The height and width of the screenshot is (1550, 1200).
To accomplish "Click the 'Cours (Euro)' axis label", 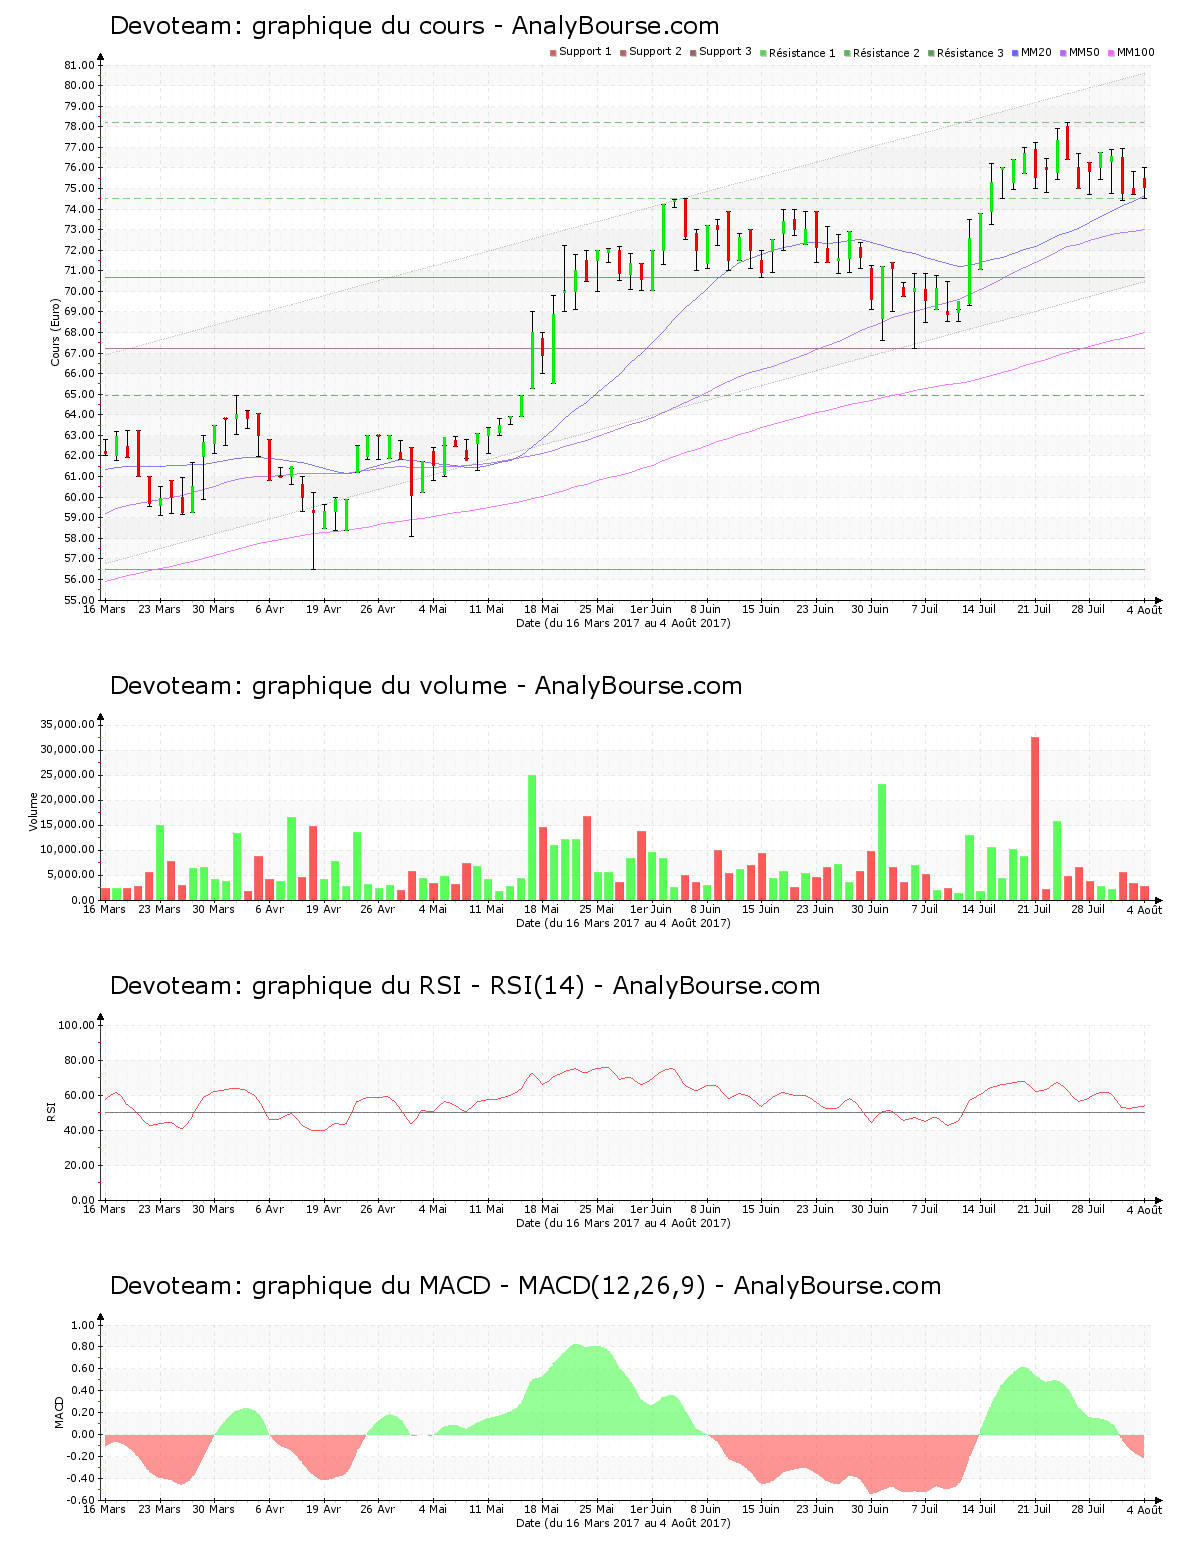I will pos(56,332).
